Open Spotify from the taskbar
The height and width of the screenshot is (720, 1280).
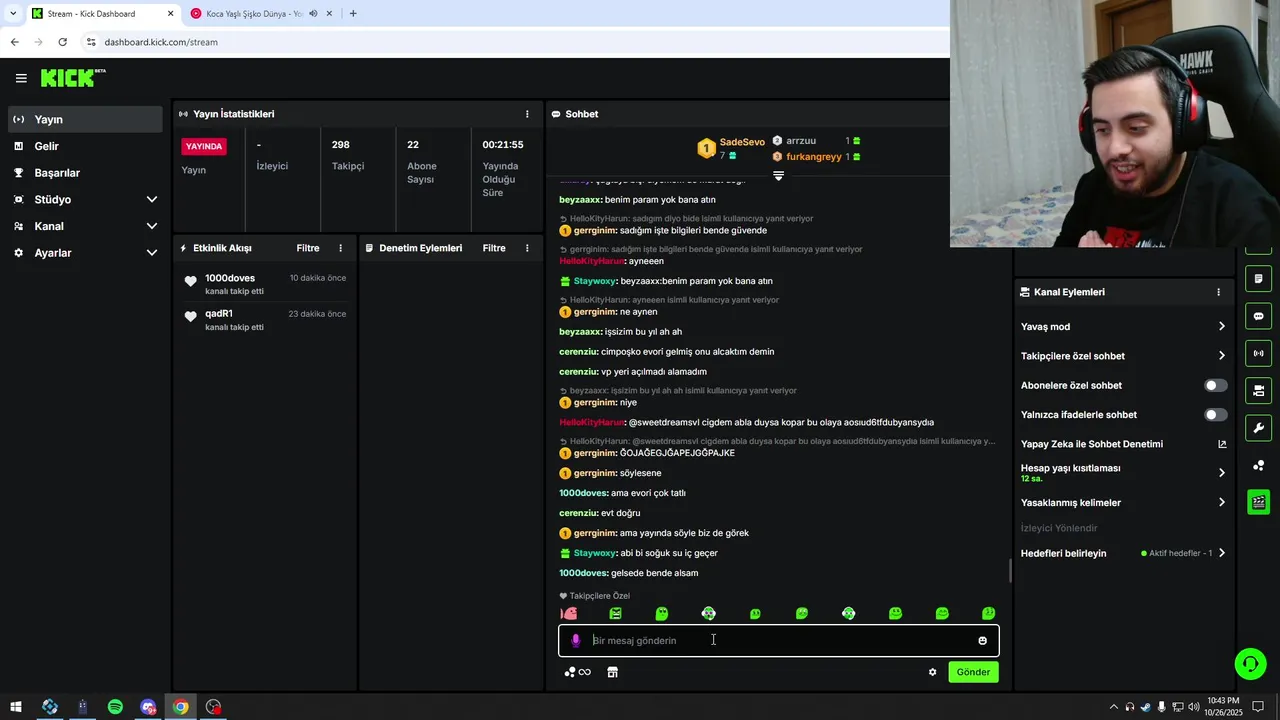point(115,707)
